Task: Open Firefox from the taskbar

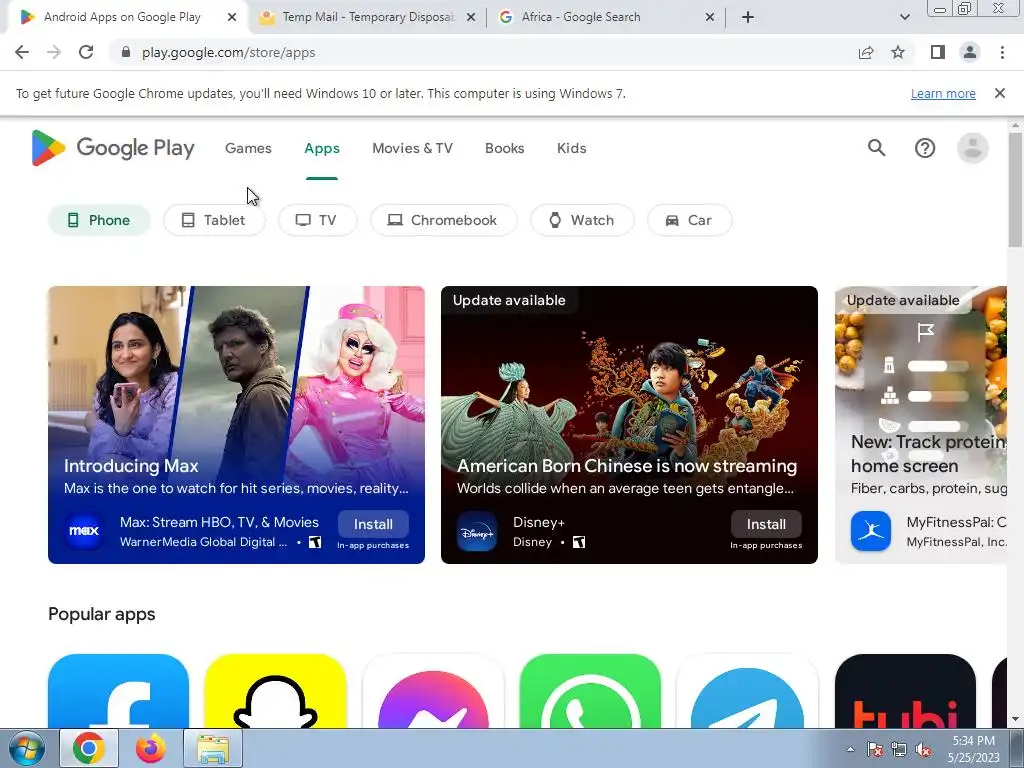Action: (150, 748)
